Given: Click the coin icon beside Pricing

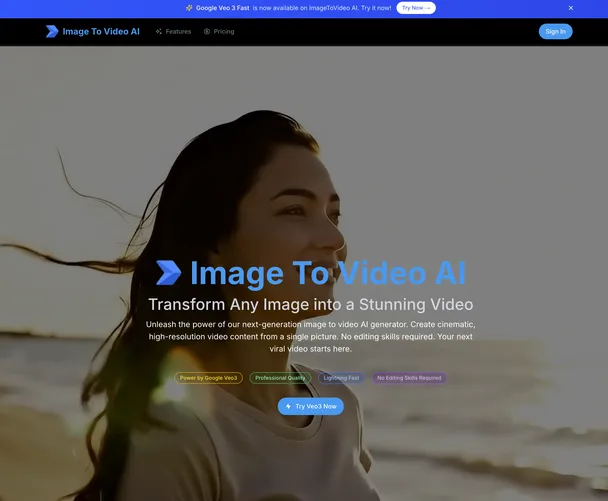Looking at the screenshot, I should coord(207,31).
